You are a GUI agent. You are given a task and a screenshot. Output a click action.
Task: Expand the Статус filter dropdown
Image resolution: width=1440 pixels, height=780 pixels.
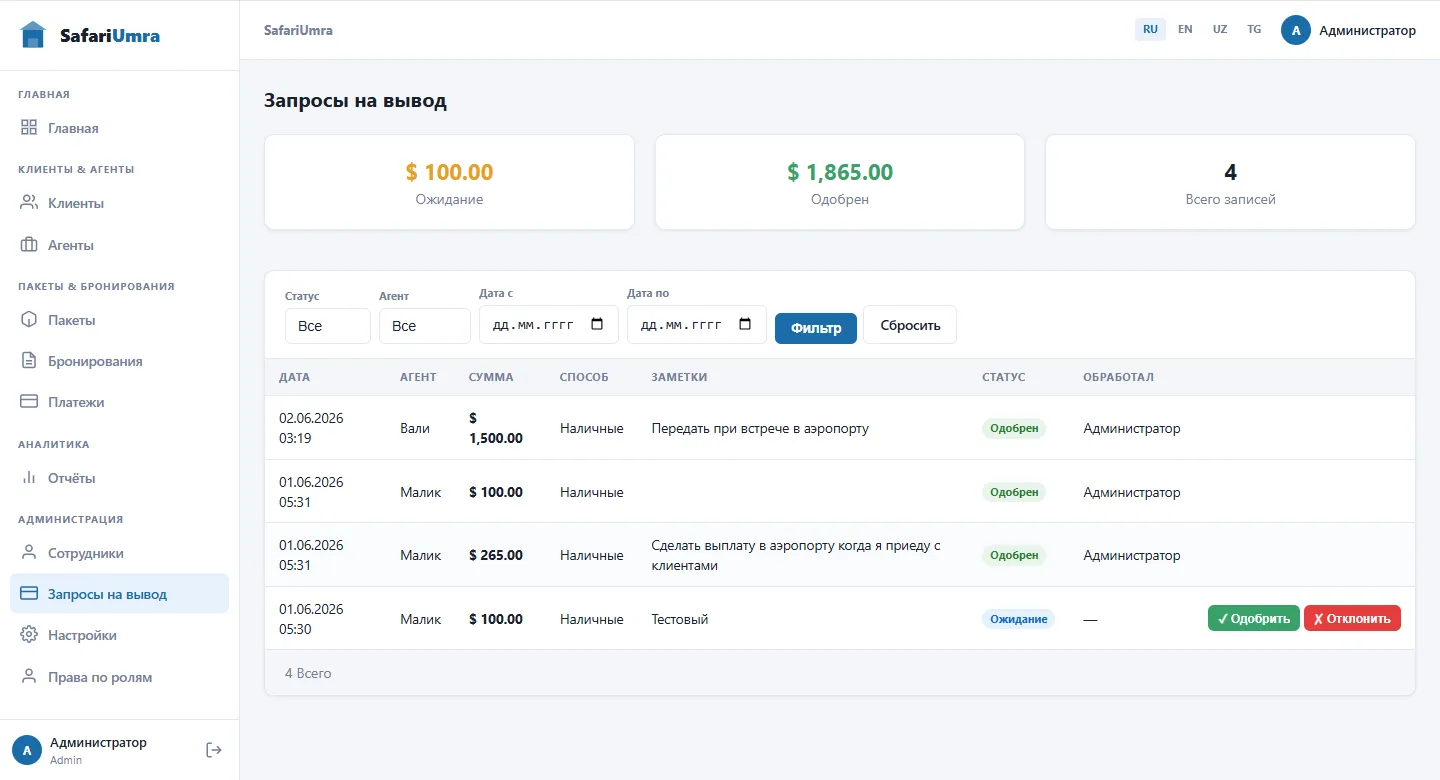pyautogui.click(x=328, y=326)
